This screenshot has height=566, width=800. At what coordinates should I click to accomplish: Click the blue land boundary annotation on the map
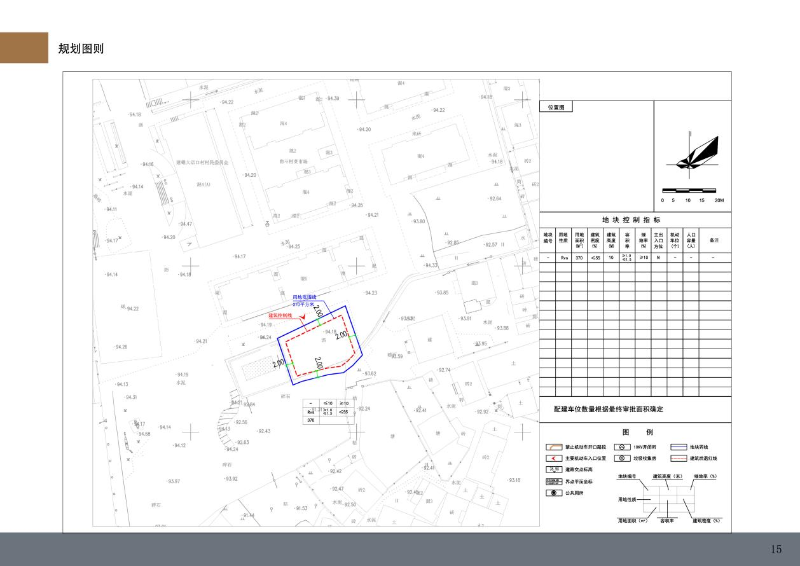(304, 300)
